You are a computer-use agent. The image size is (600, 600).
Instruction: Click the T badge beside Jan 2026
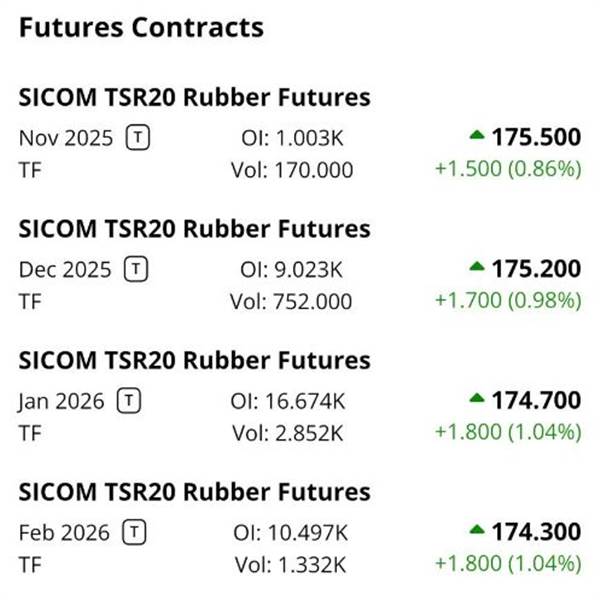point(128,401)
